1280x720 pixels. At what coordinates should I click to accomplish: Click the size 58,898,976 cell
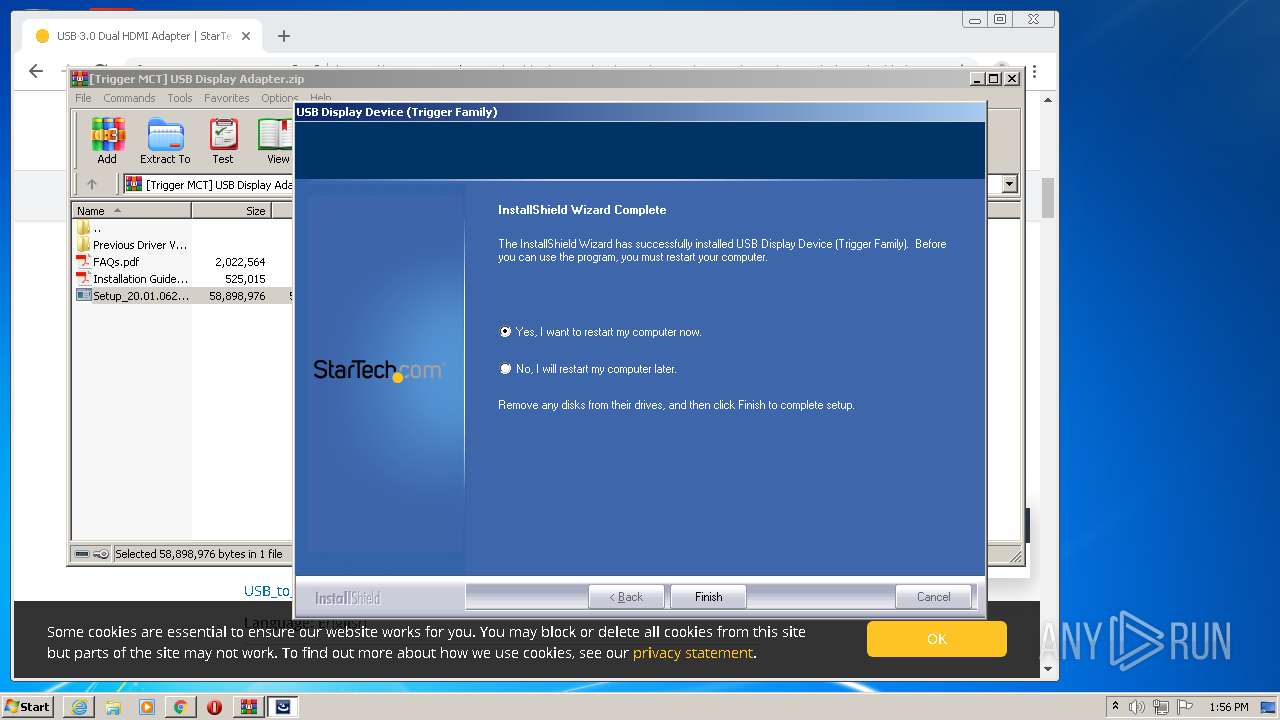237,296
